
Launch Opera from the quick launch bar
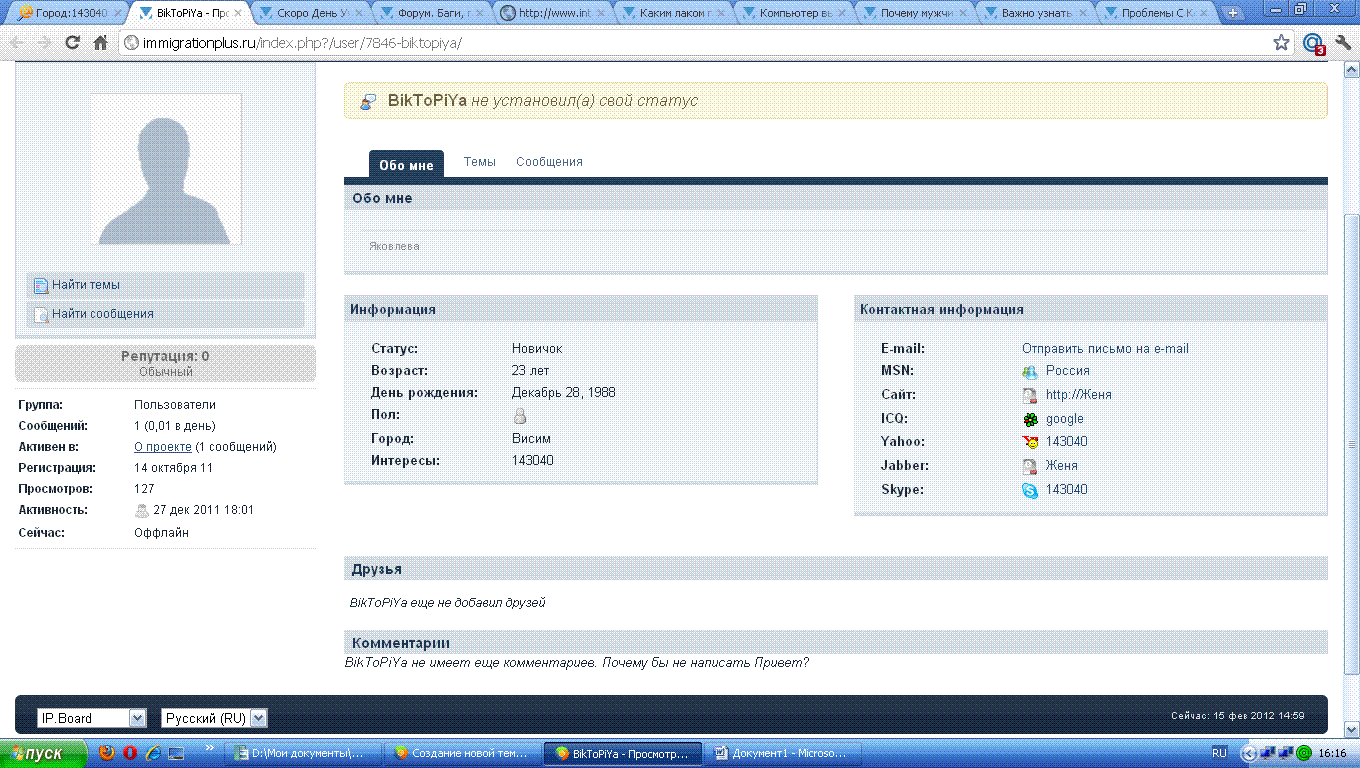tap(130, 753)
